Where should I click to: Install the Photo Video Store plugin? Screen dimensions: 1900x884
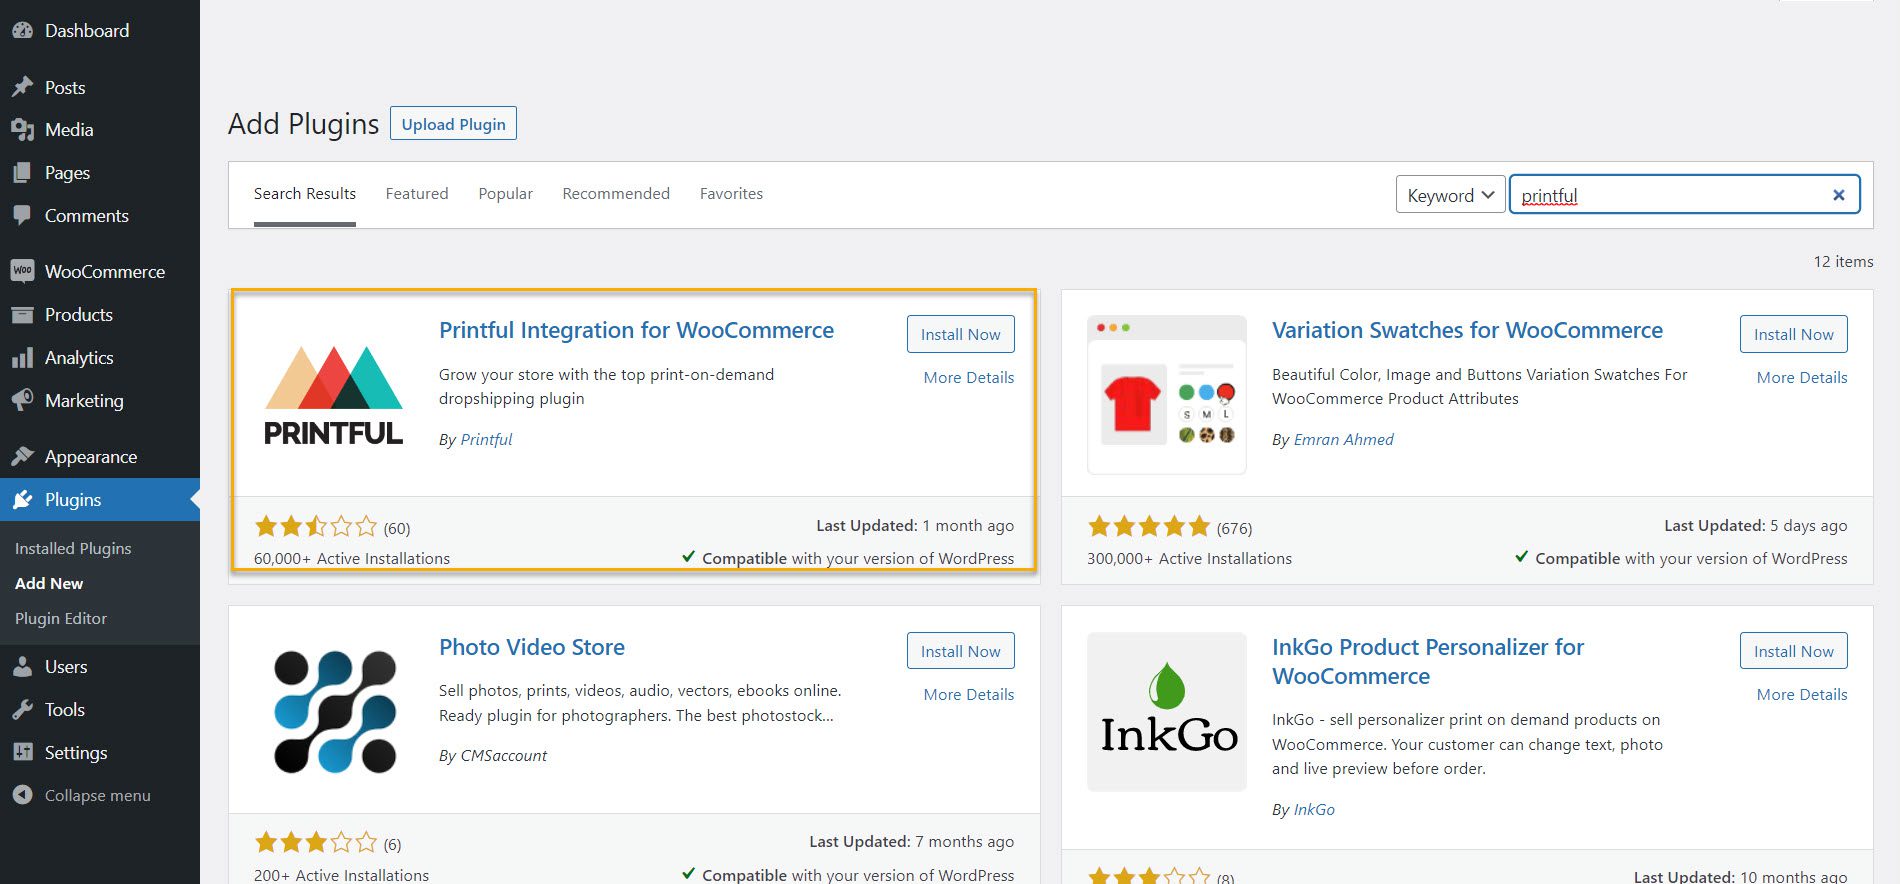(x=960, y=651)
